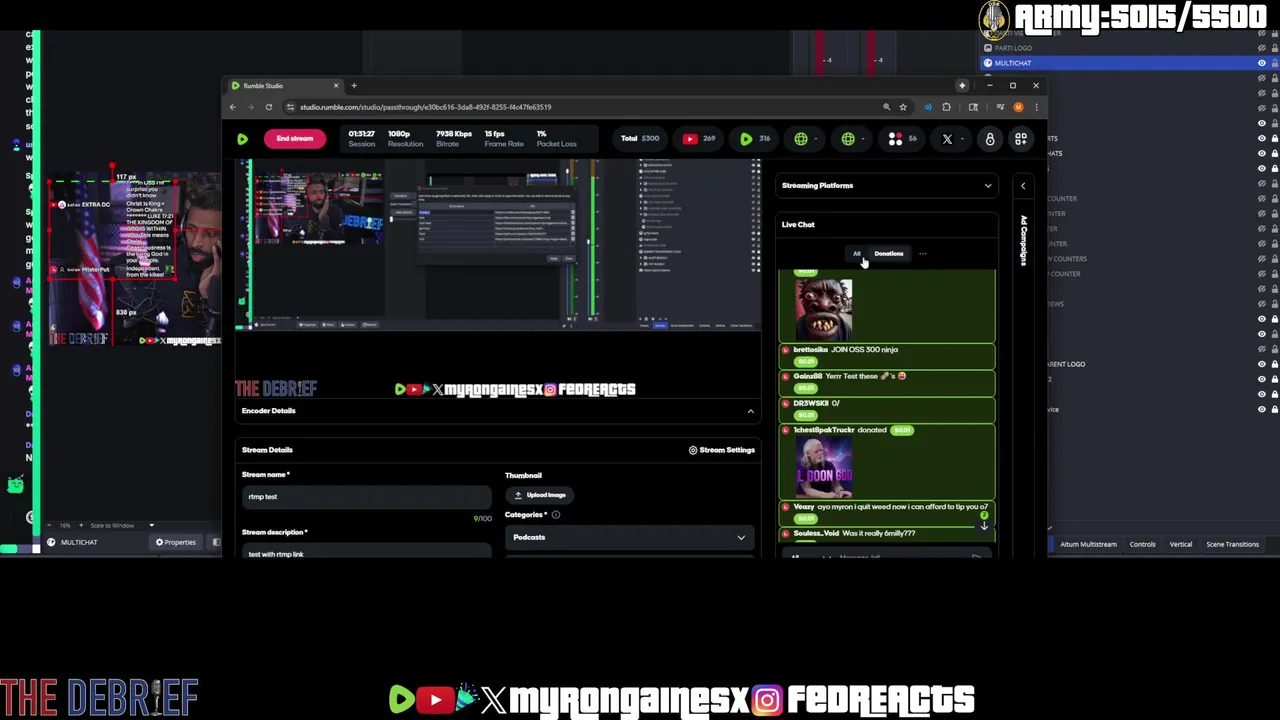This screenshot has width=1280, height=720.
Task: Click the Veazy chat message
Action: tap(887, 513)
